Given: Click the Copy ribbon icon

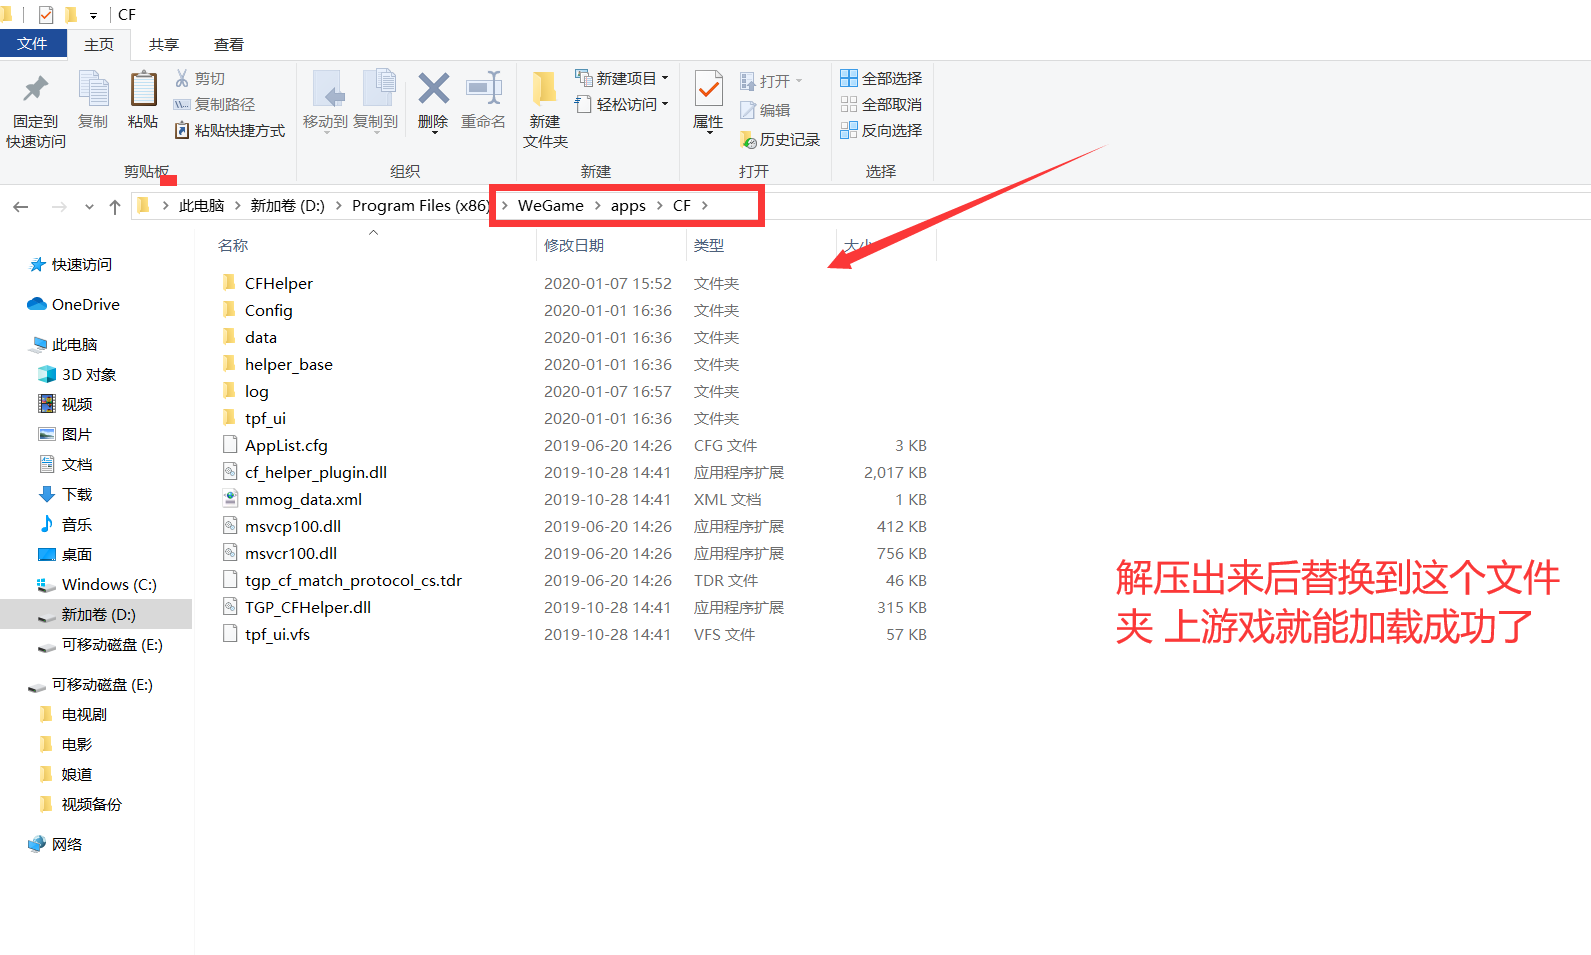Looking at the screenshot, I should click(93, 100).
